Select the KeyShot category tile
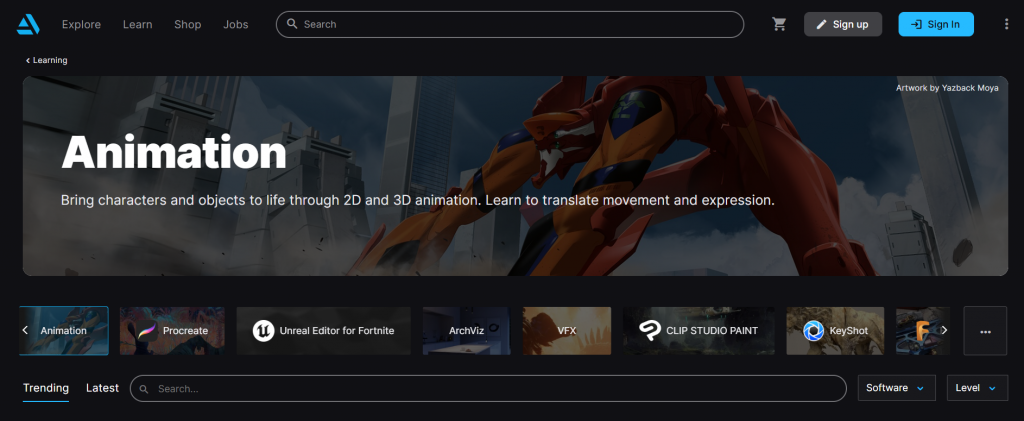This screenshot has height=421, width=1024. point(835,331)
